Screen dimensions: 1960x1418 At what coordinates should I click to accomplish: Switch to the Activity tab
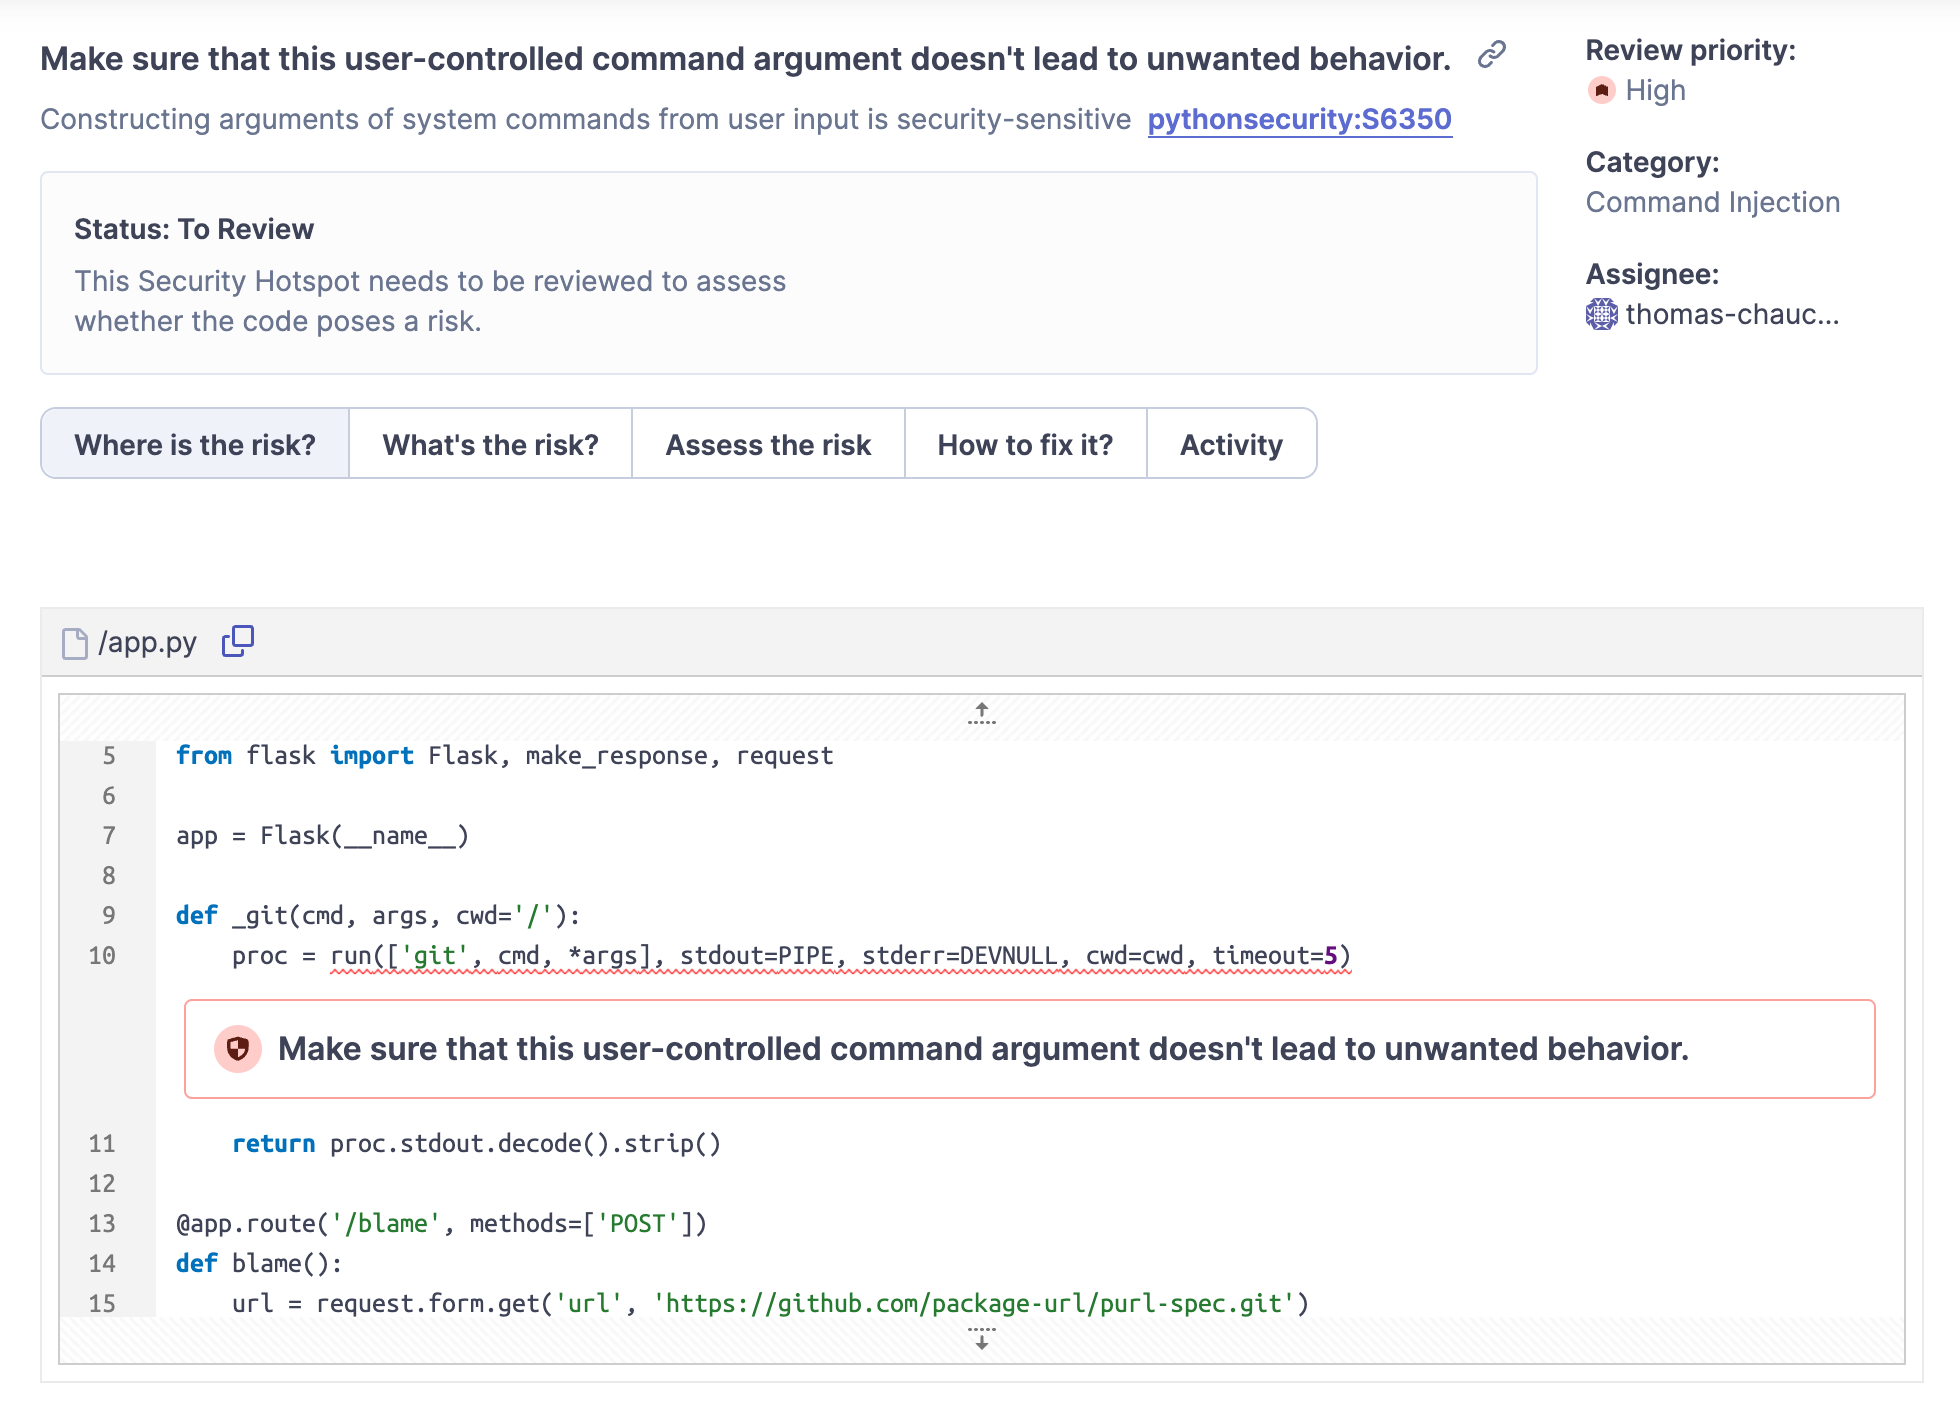click(x=1231, y=444)
